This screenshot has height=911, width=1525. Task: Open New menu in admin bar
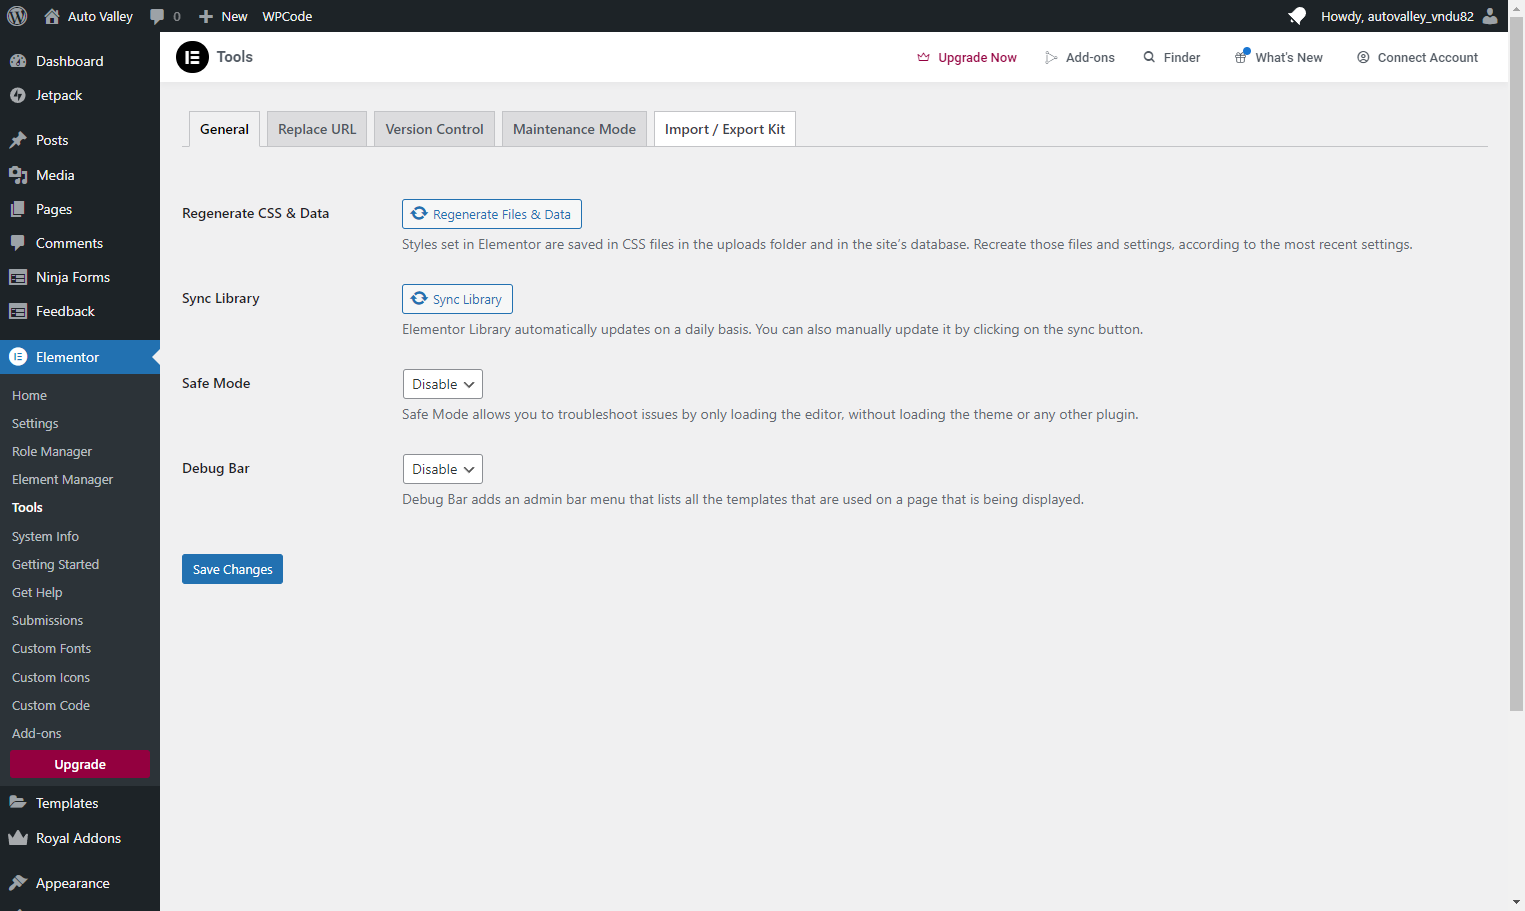223,16
